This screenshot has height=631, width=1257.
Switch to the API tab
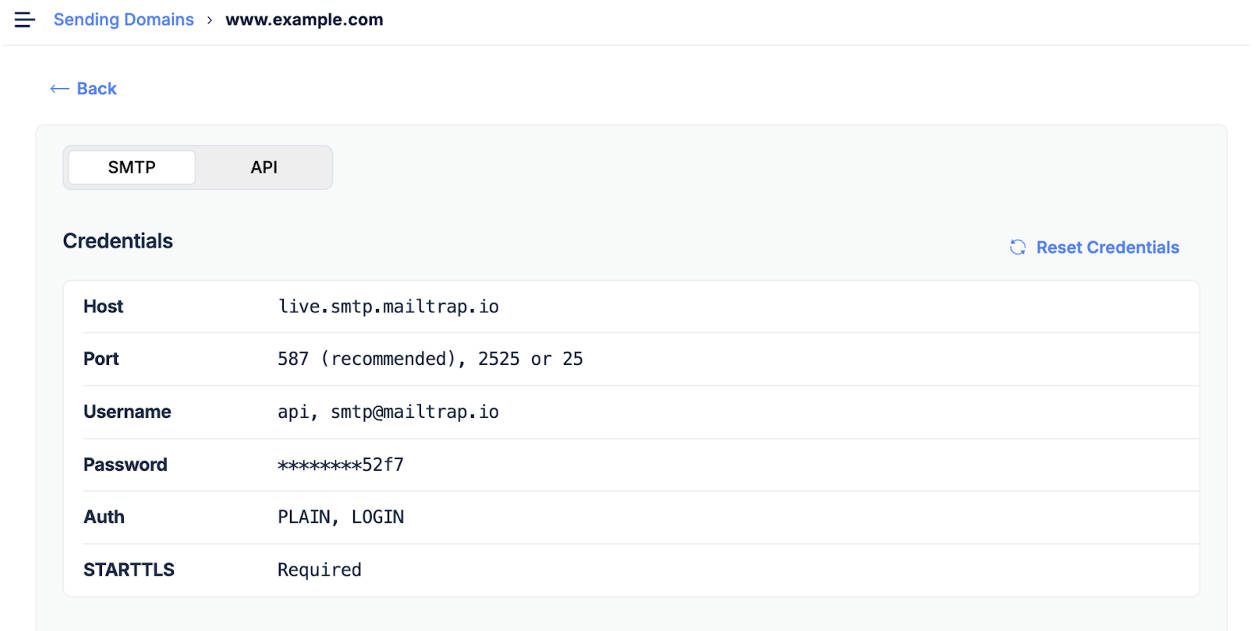[264, 167]
